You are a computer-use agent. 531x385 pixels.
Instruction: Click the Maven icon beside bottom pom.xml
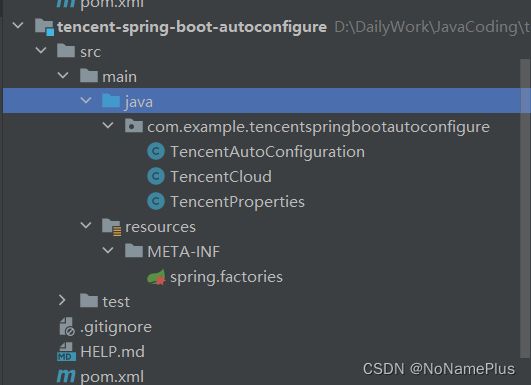click(x=66, y=376)
